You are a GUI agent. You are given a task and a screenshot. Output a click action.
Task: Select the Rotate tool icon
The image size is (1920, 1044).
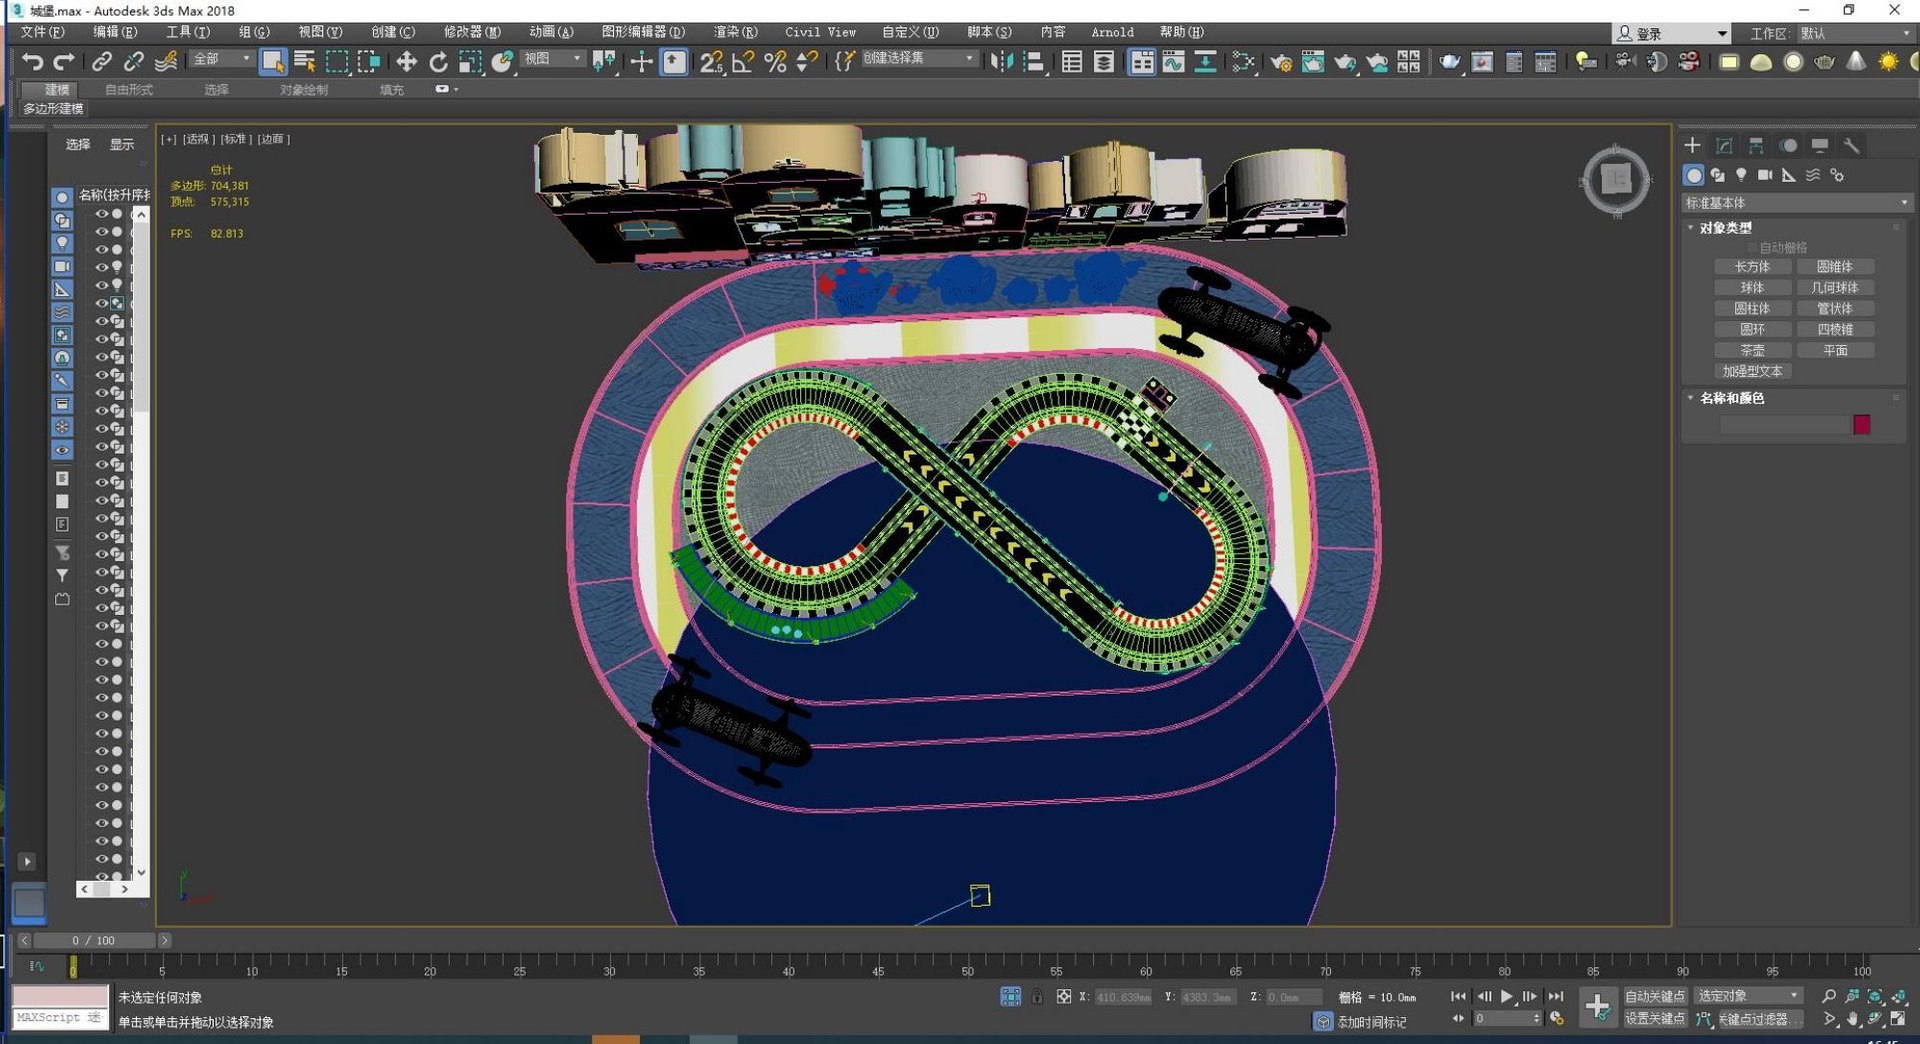coord(438,62)
